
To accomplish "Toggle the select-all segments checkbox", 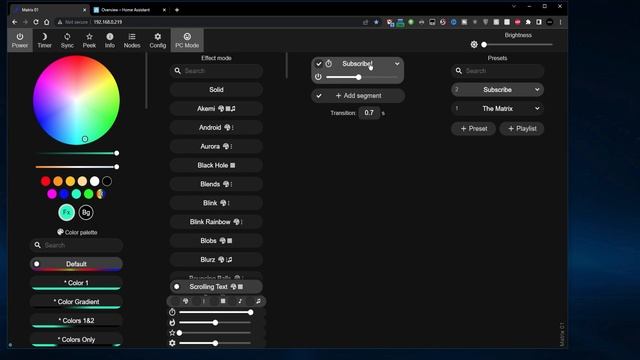I will 319,96.
